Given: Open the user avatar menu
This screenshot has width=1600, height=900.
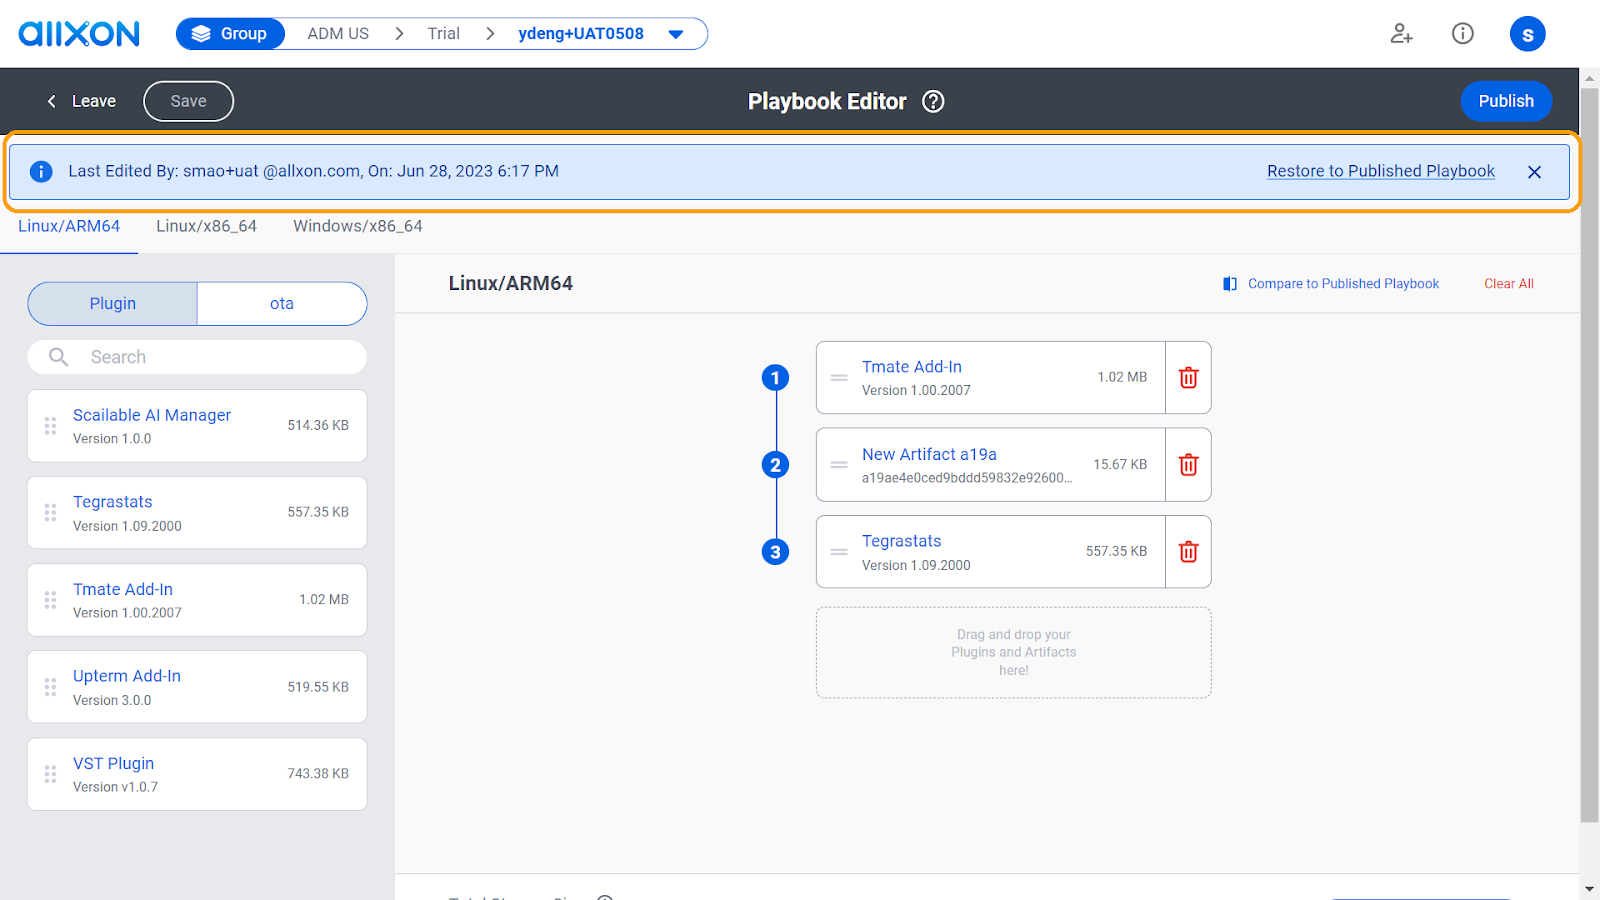Looking at the screenshot, I should point(1527,34).
